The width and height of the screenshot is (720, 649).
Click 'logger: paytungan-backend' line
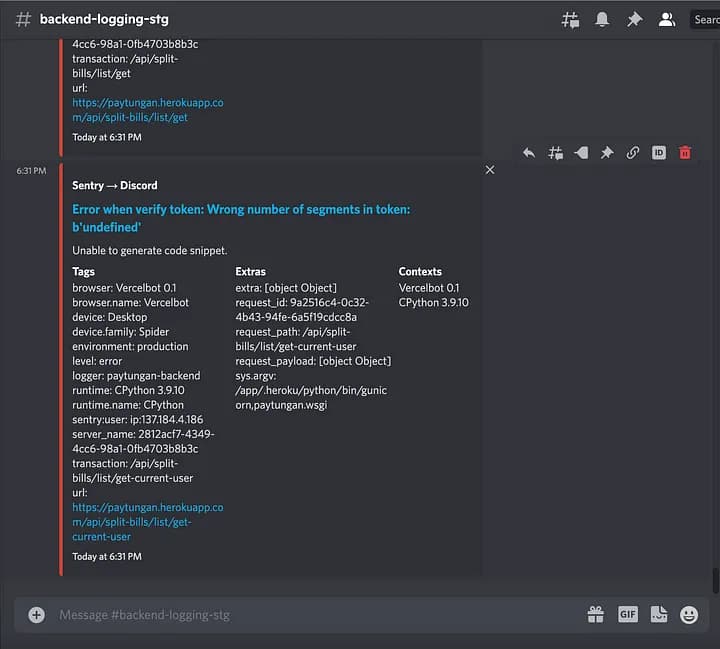pos(136,376)
